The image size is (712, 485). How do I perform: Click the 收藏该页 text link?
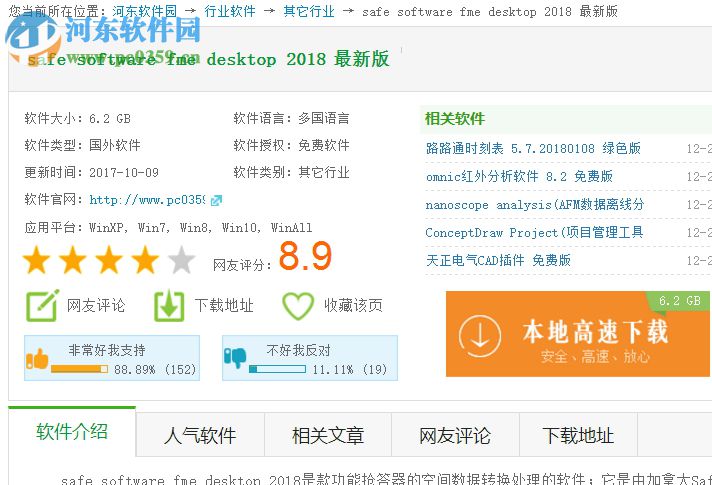[353, 305]
